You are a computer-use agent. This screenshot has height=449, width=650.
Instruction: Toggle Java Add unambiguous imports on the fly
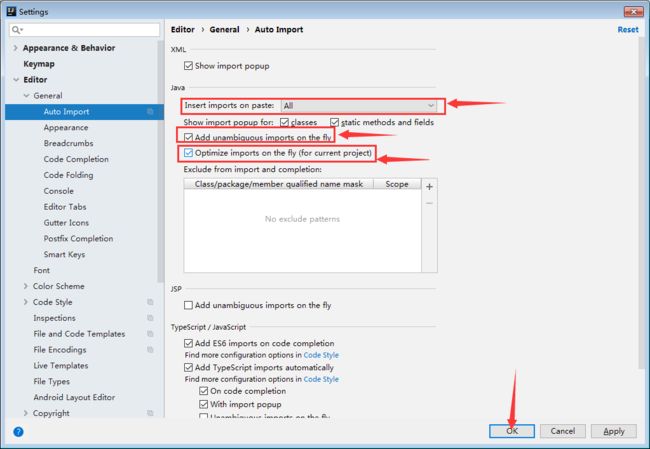pos(188,137)
